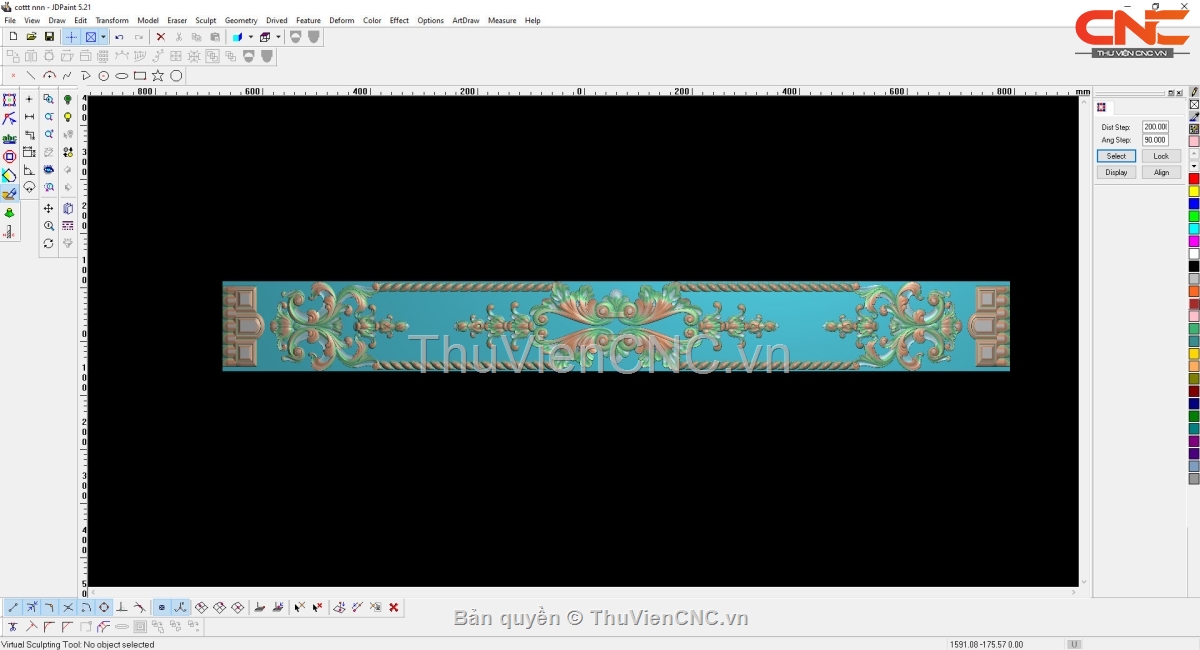The height and width of the screenshot is (650, 1200).
Task: Select the star shape drawing tool
Action: pos(158,76)
